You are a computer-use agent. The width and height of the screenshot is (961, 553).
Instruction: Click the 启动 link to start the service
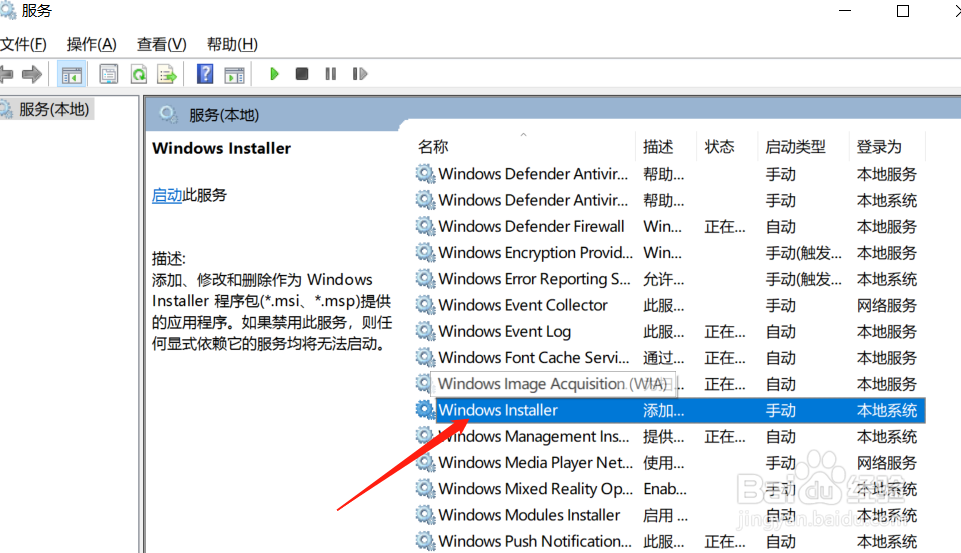click(167, 196)
